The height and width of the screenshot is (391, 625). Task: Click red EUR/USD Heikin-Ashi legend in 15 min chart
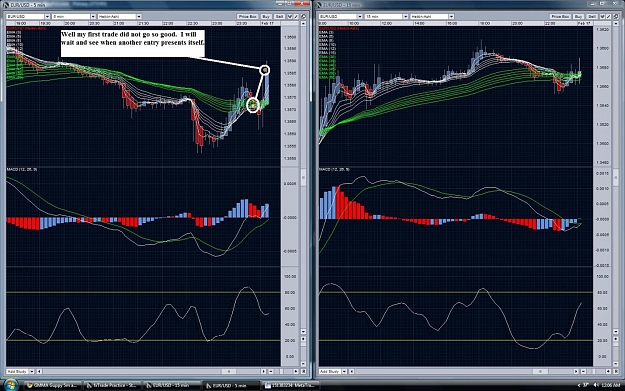(339, 29)
